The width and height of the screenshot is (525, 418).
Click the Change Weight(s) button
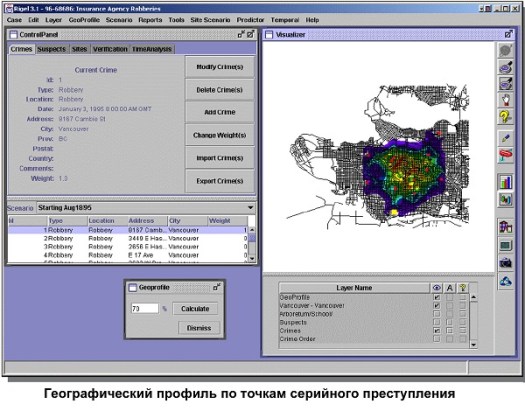click(220, 135)
